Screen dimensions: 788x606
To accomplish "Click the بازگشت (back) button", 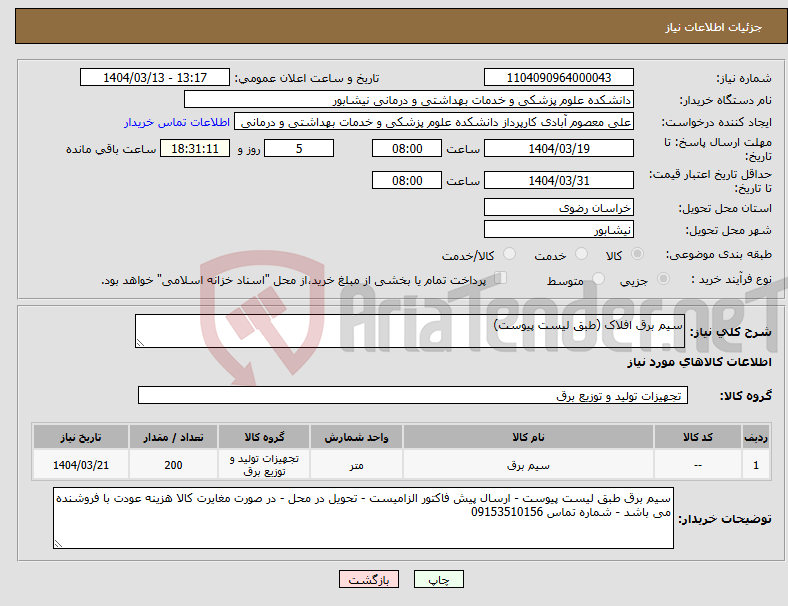I will (x=369, y=579).
